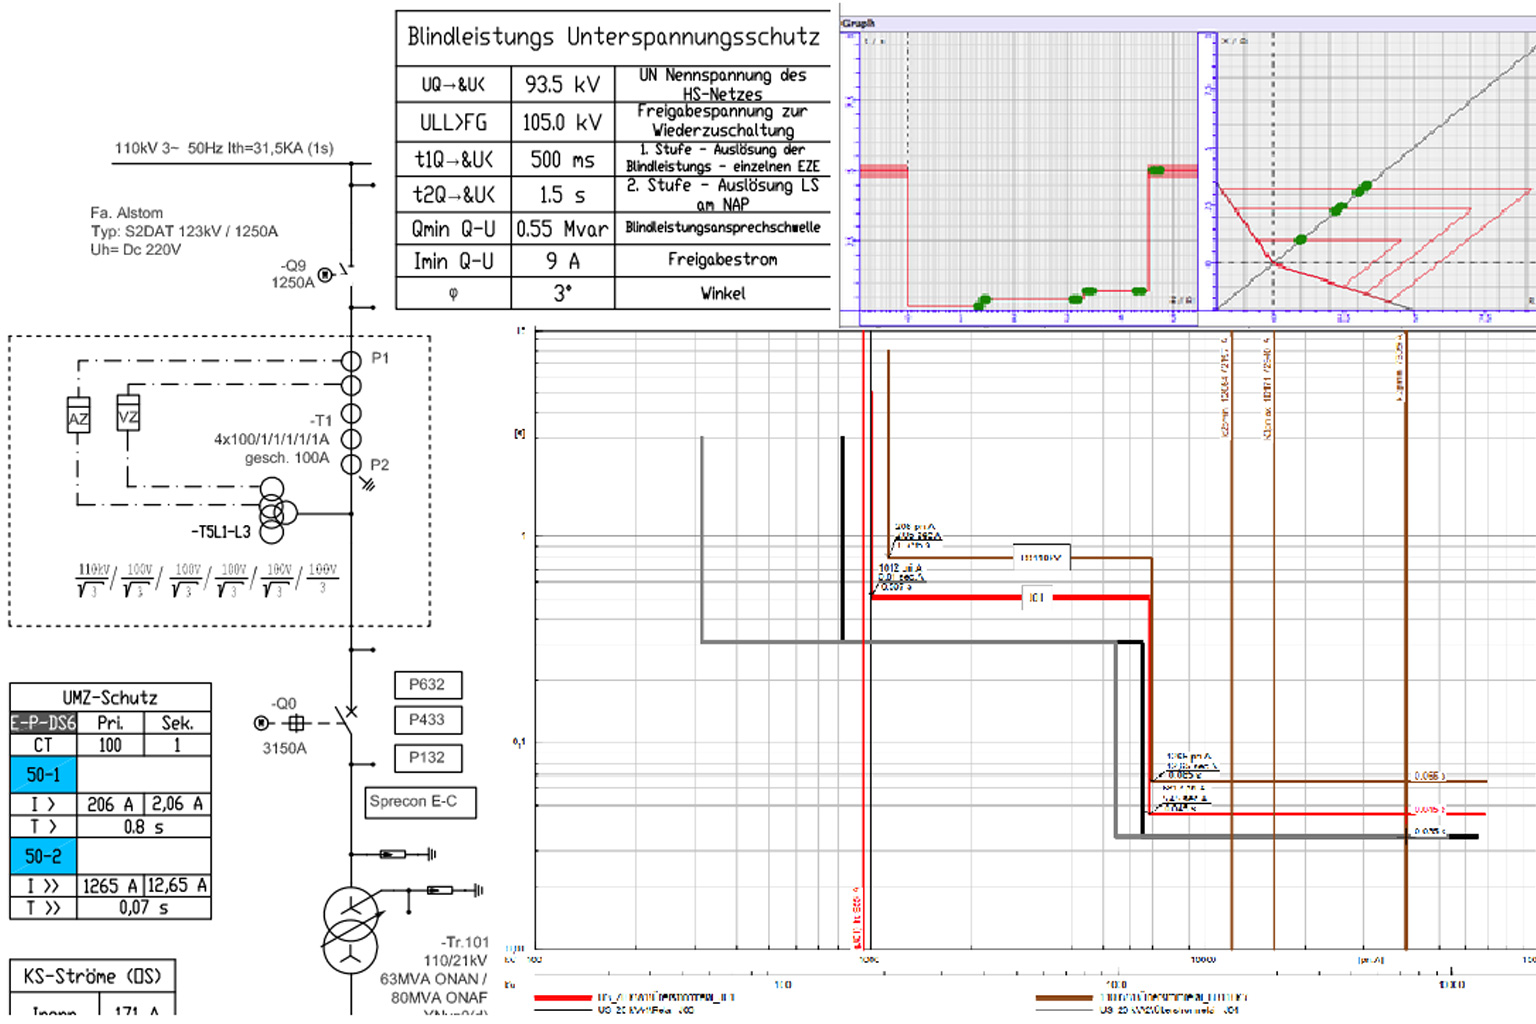The width and height of the screenshot is (1536, 1024).
Task: Select the 500 ms value cell
Action: 563,159
